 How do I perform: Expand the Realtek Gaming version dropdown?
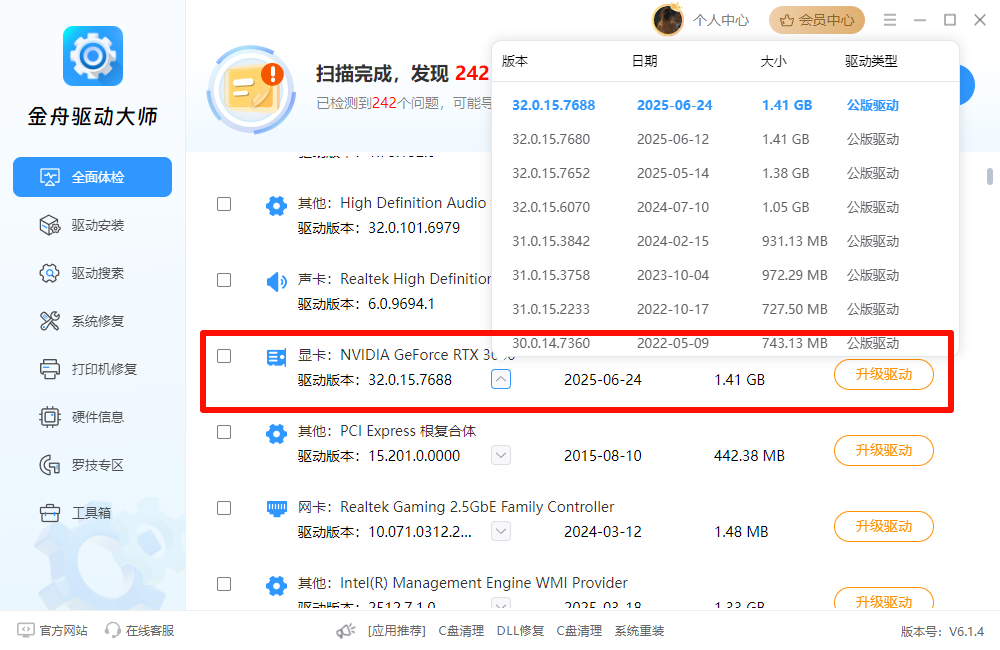point(501,531)
